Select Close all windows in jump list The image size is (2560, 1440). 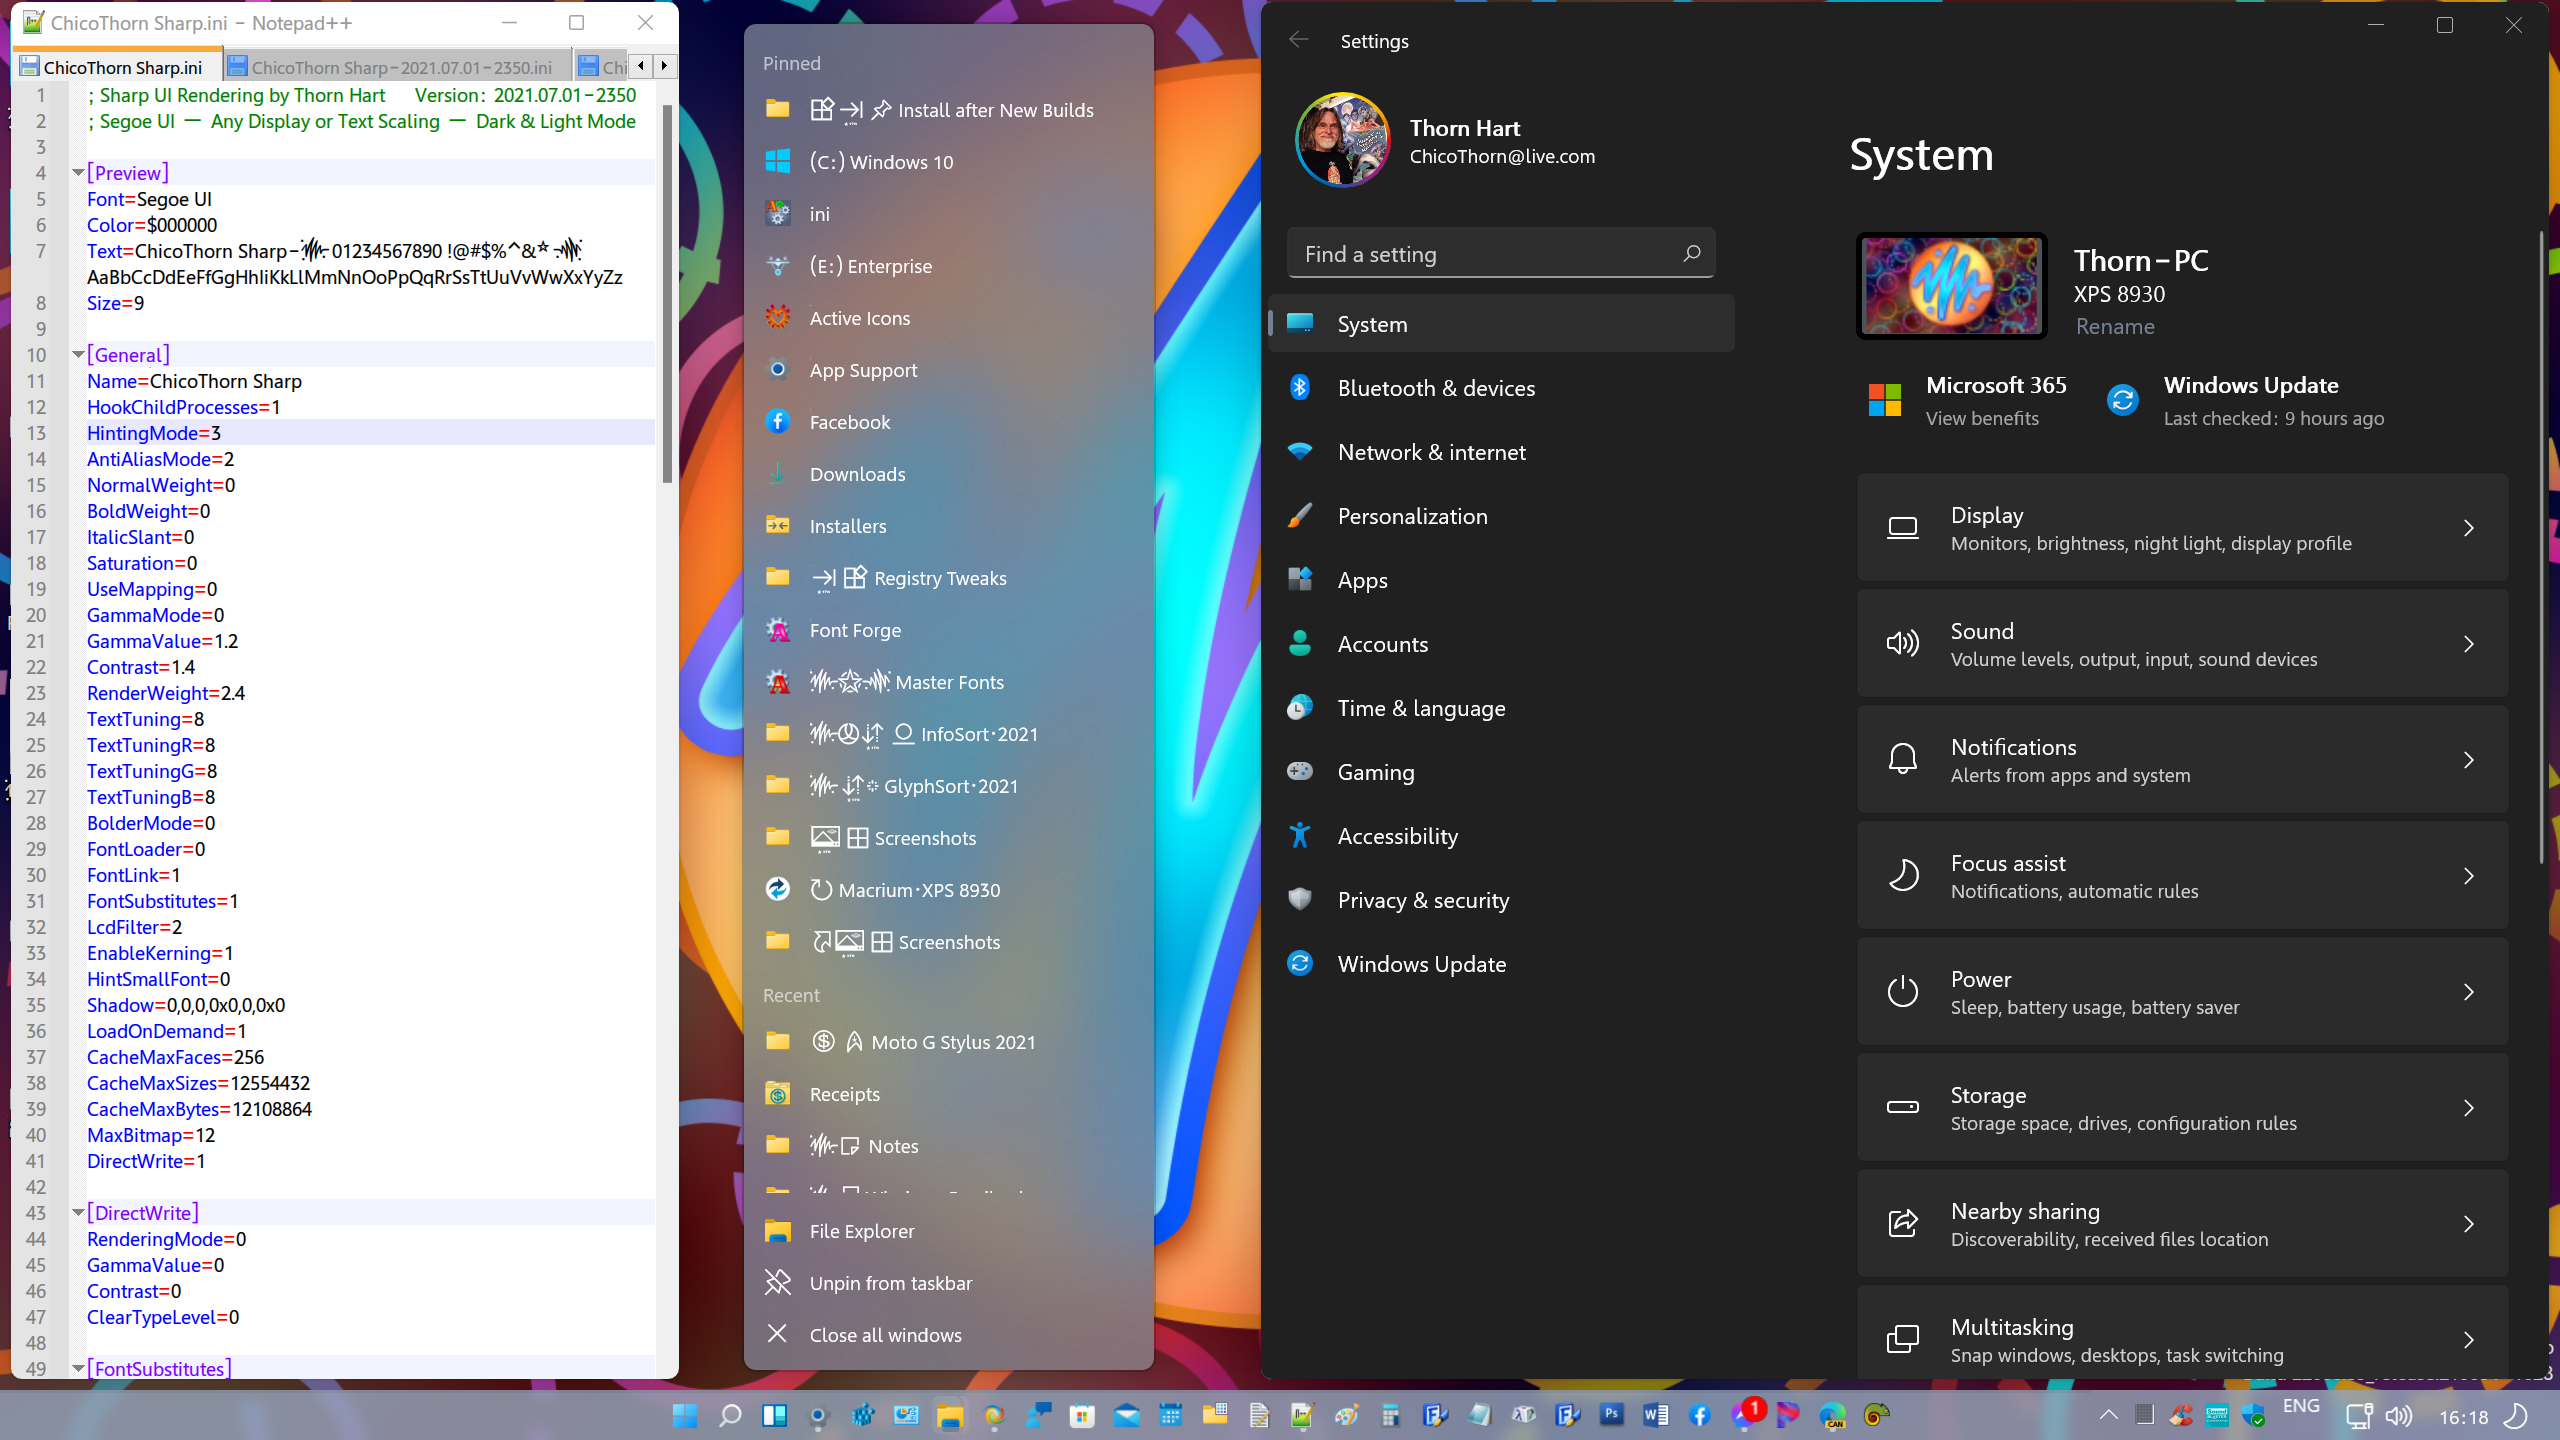885,1335
